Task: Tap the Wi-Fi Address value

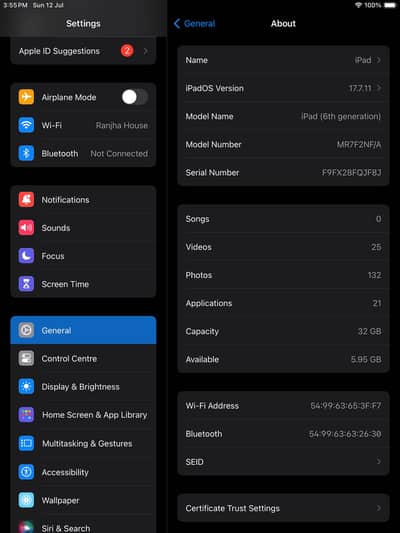Action: click(x=346, y=406)
